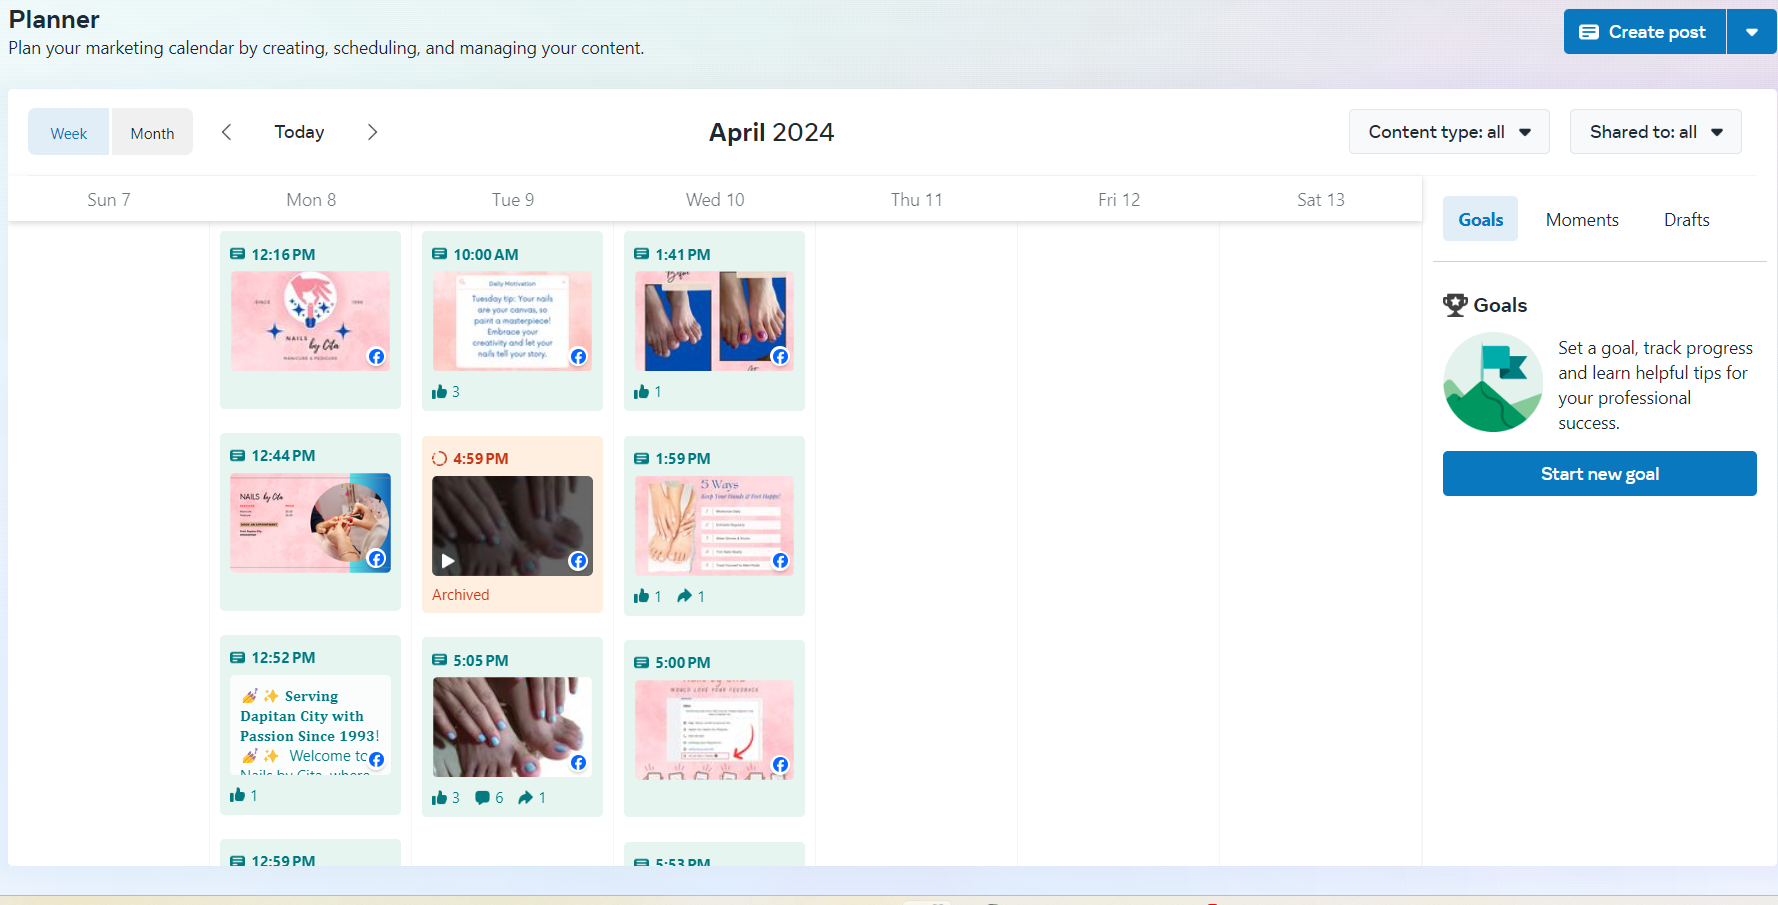The width and height of the screenshot is (1778, 905).
Task: Click the Facebook badge on the 12:52 PM text post
Action: (376, 760)
